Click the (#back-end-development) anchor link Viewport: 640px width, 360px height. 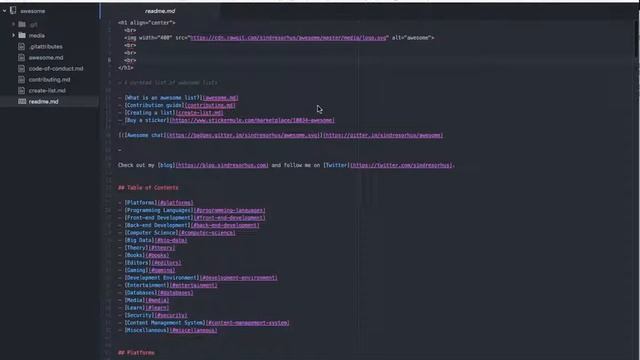224,225
